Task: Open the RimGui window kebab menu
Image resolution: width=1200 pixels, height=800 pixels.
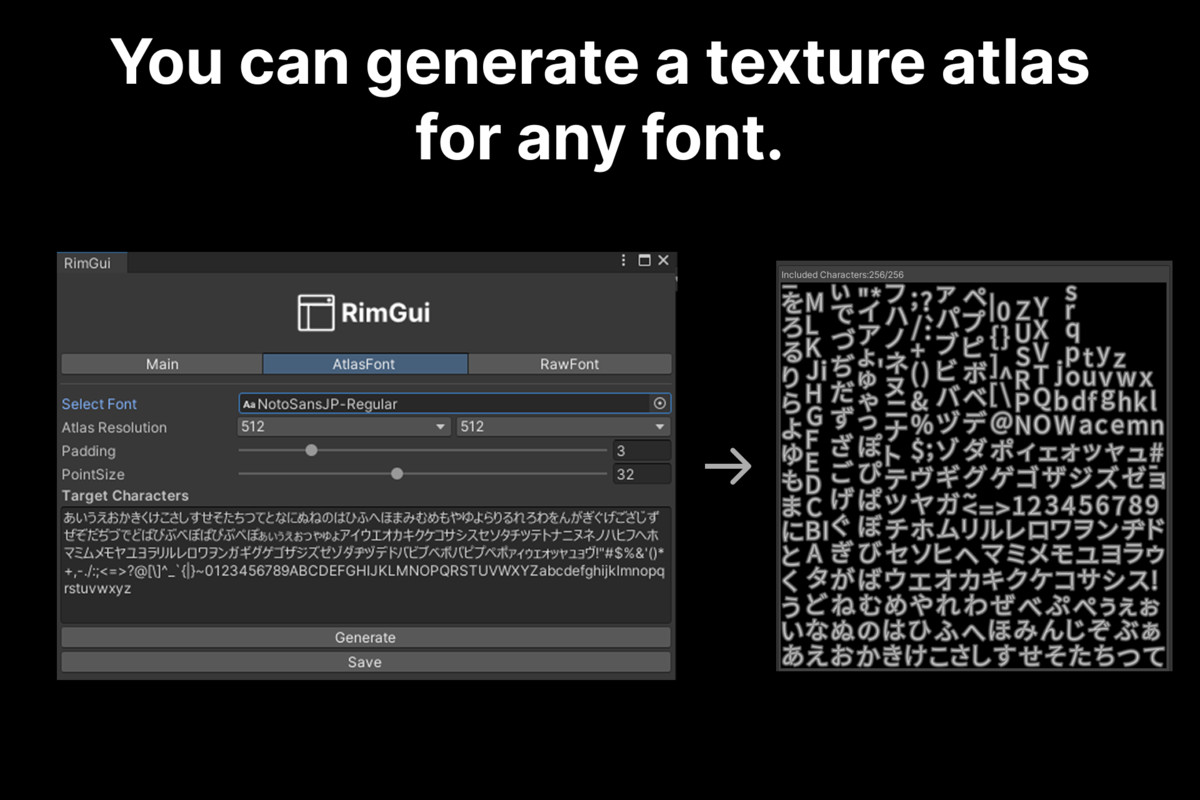Action: [x=624, y=261]
